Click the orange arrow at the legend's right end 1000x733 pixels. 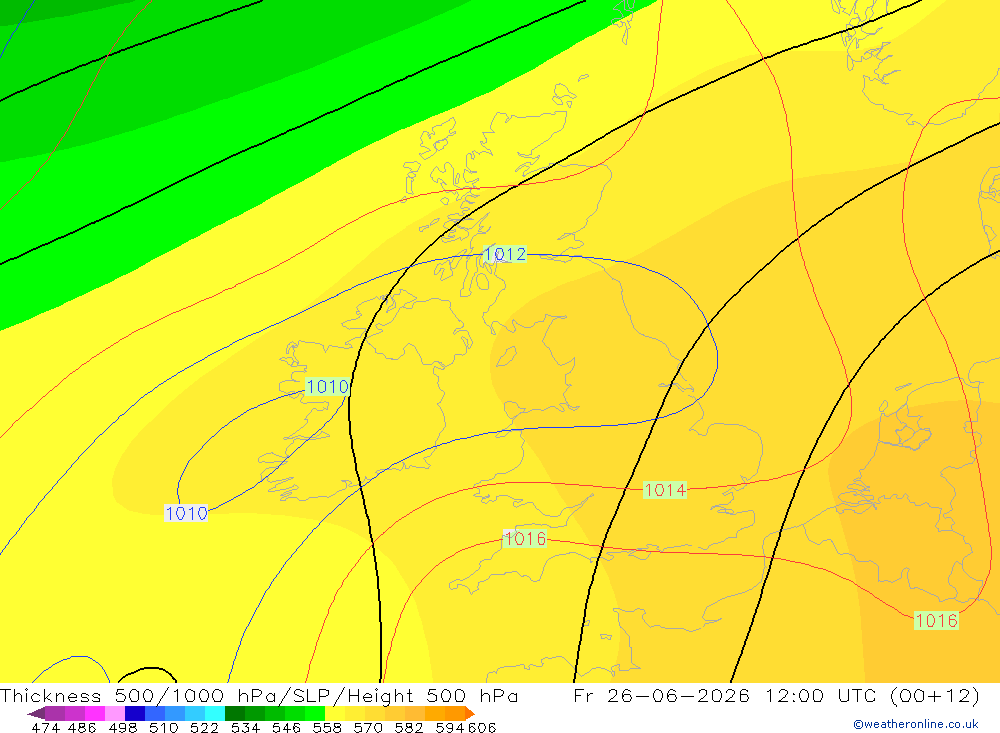click(x=470, y=713)
